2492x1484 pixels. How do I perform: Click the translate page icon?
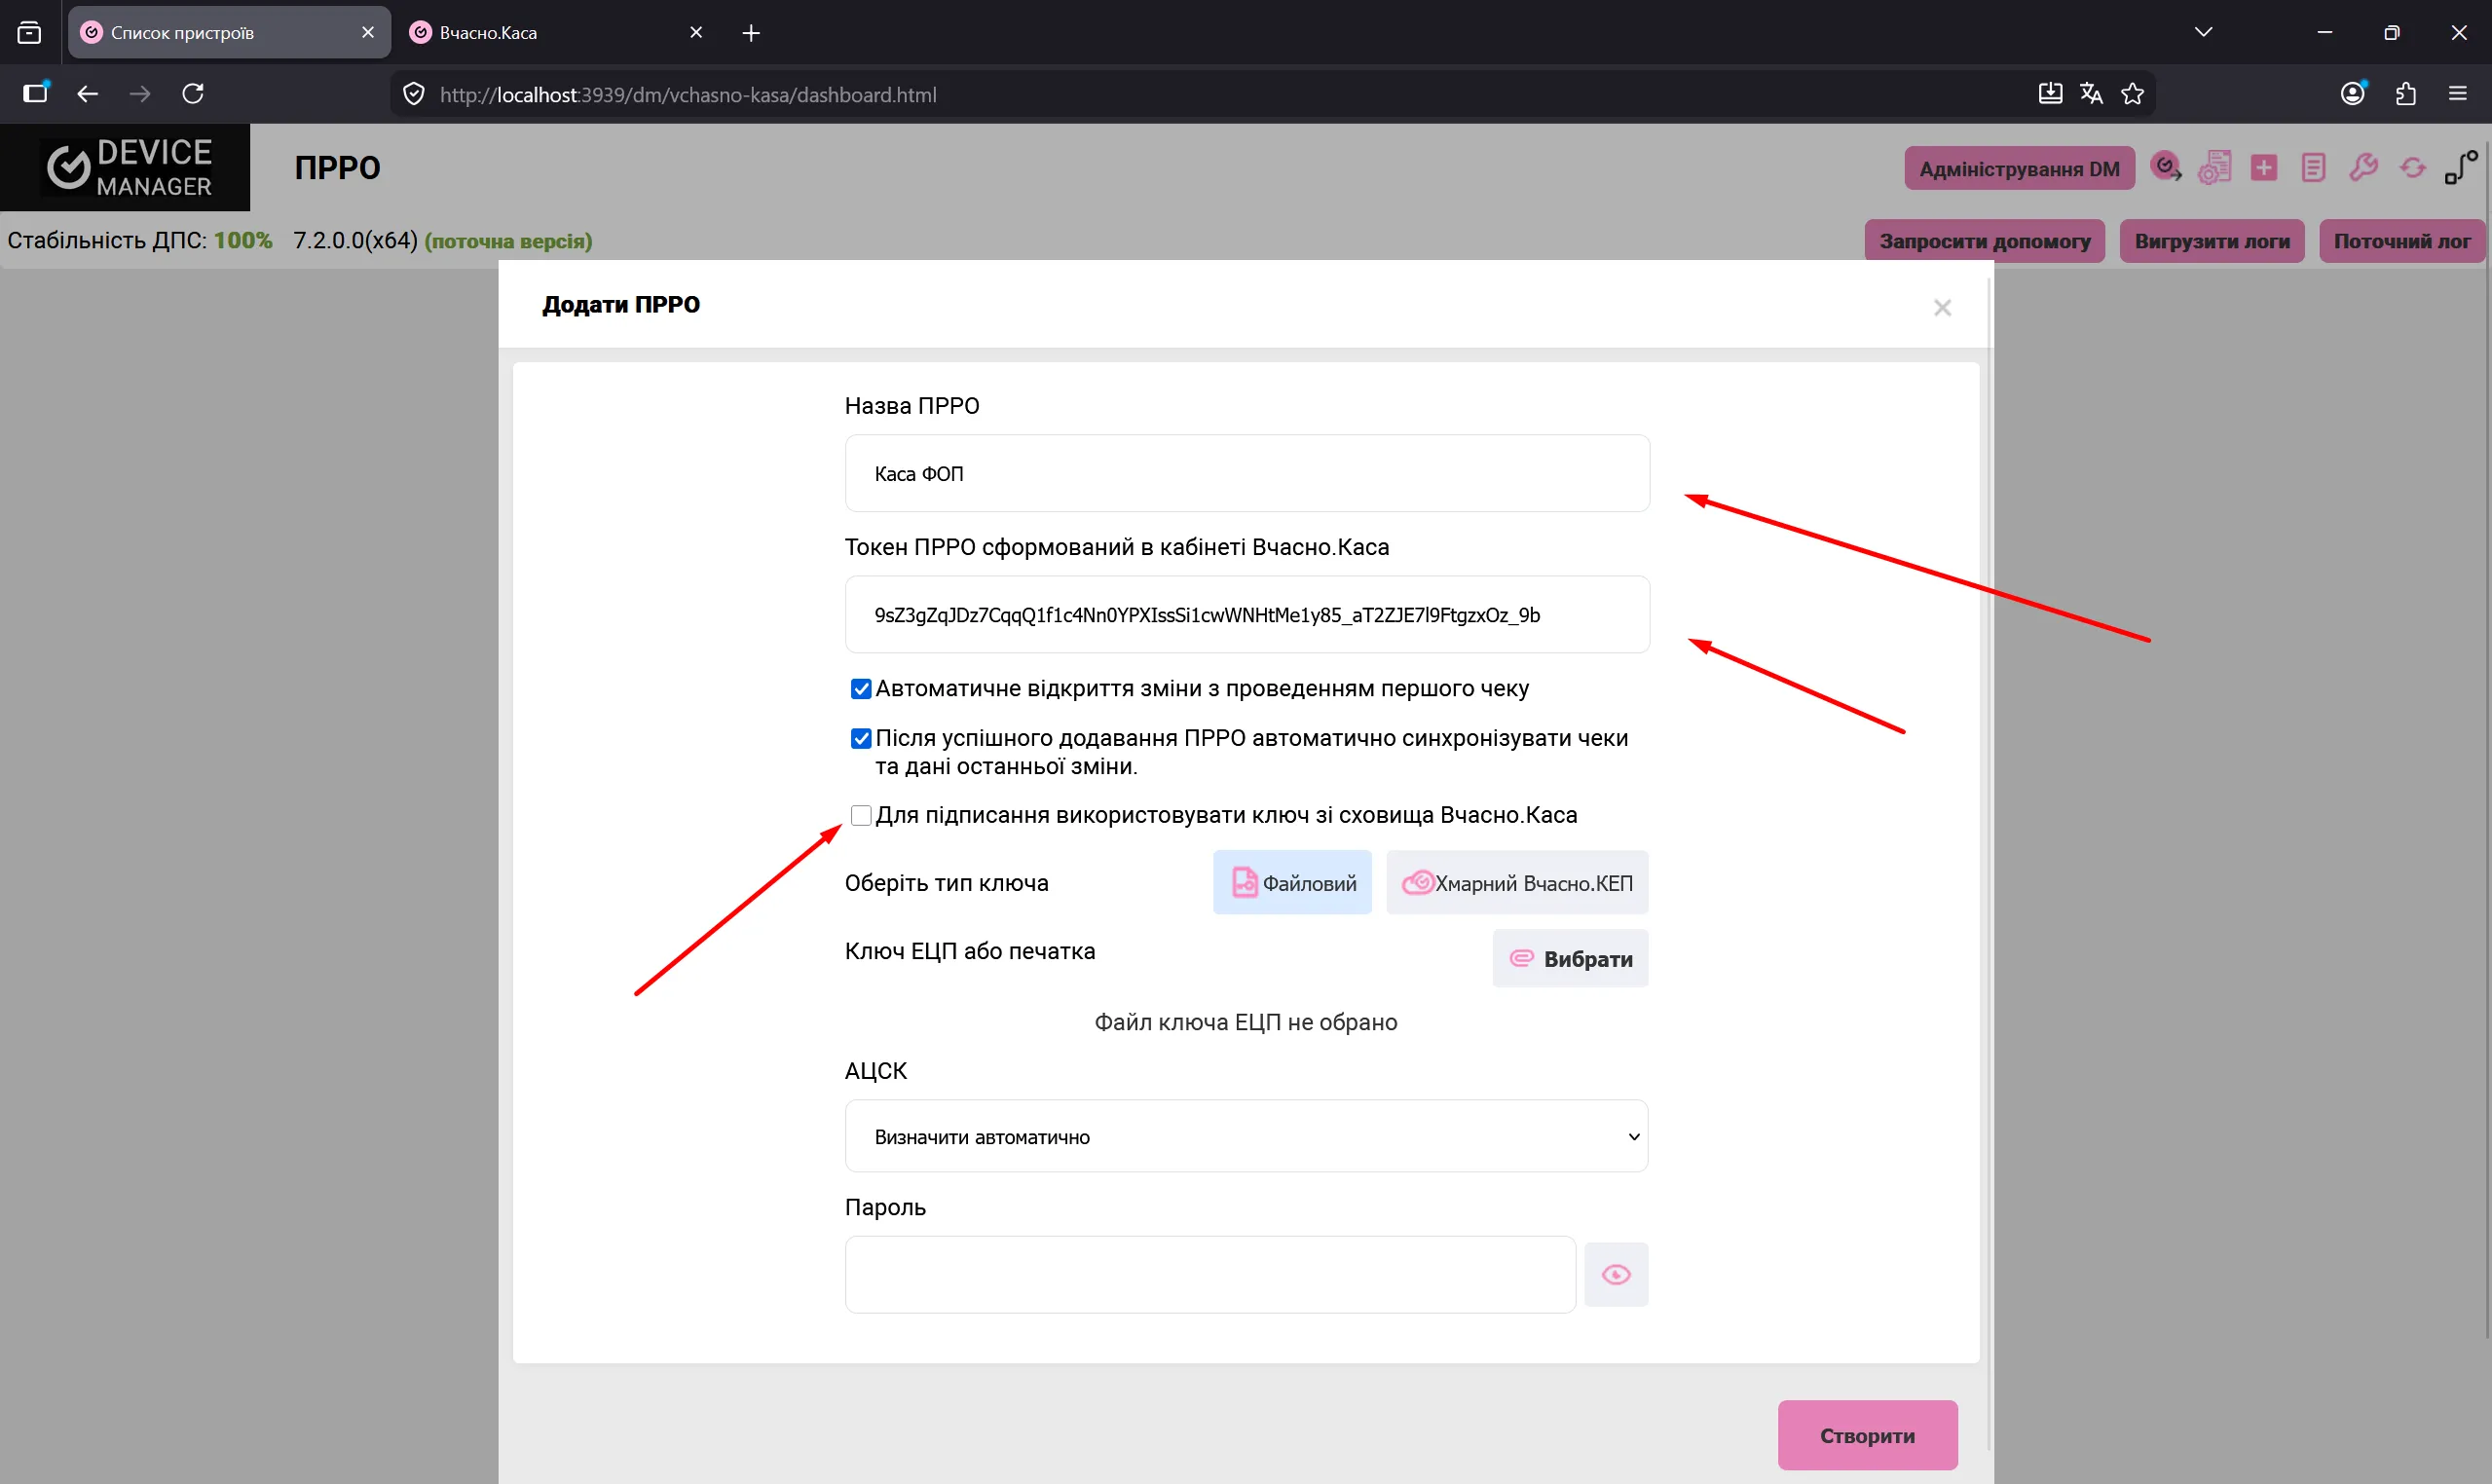(x=2091, y=94)
